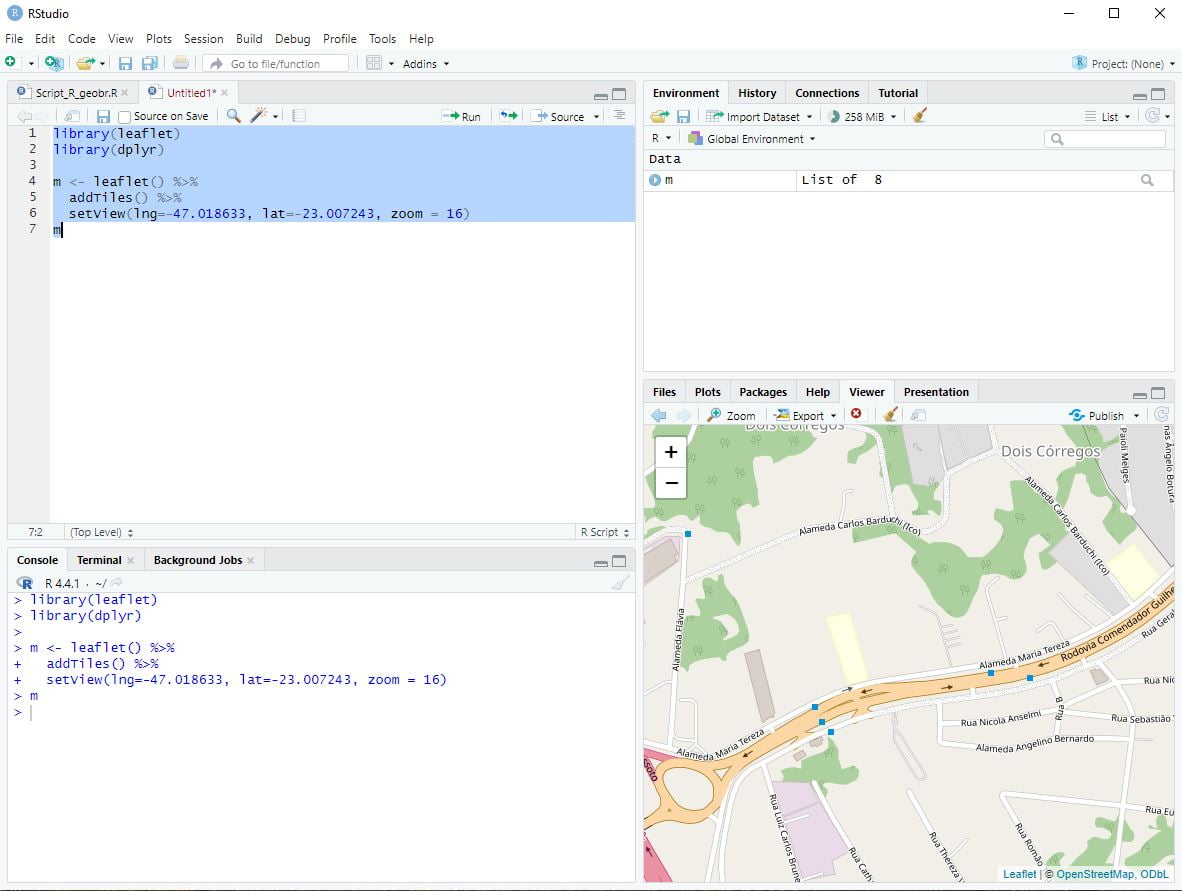Open R Script file type selector
The width and height of the screenshot is (1182, 891).
[605, 532]
